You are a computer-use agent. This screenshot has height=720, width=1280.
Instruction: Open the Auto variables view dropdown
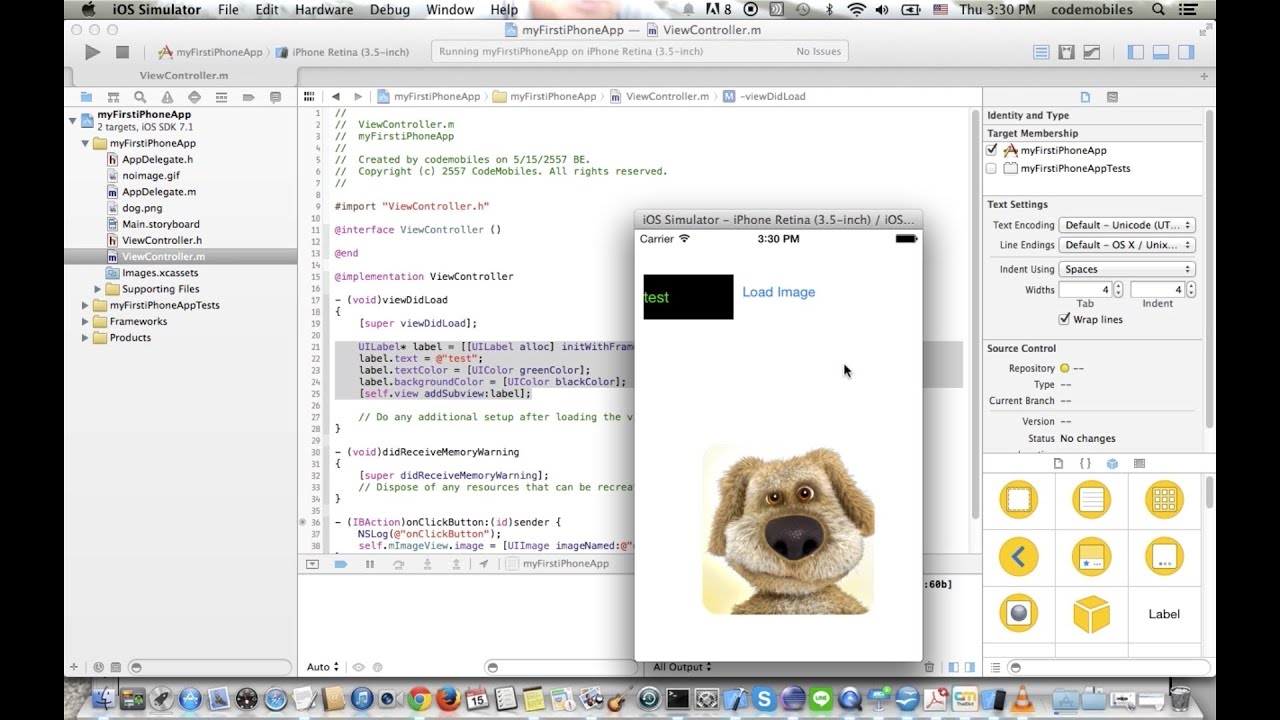(322, 667)
